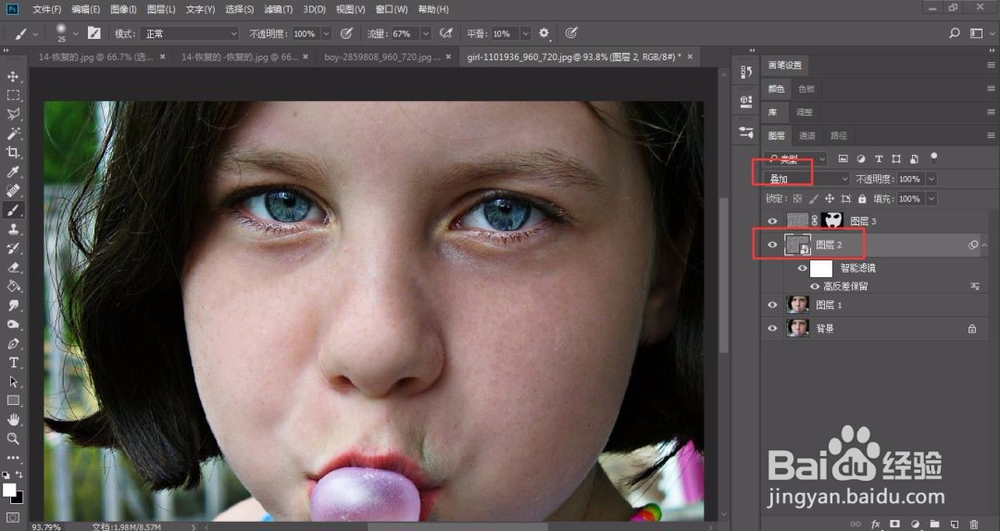Open the 滤镜(T) menu

pyautogui.click(x=278, y=10)
